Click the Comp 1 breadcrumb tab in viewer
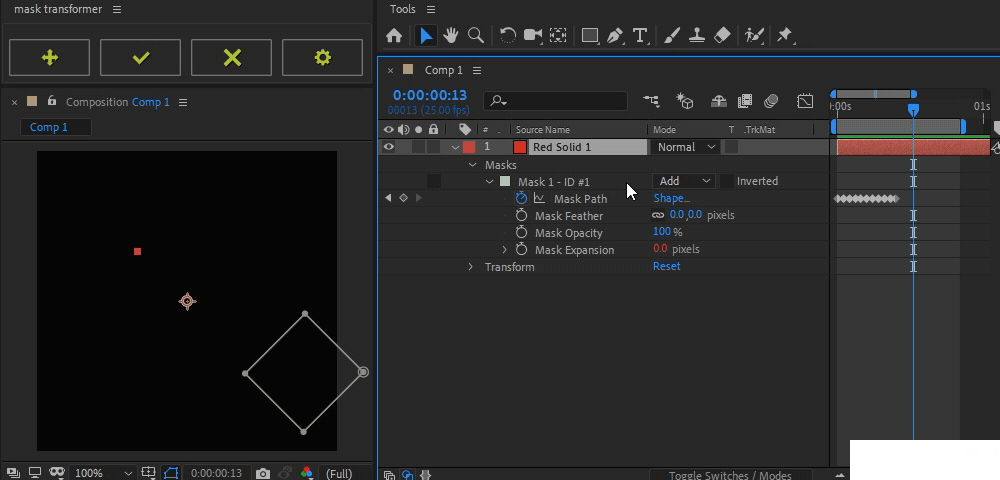1000x480 pixels. click(48, 127)
